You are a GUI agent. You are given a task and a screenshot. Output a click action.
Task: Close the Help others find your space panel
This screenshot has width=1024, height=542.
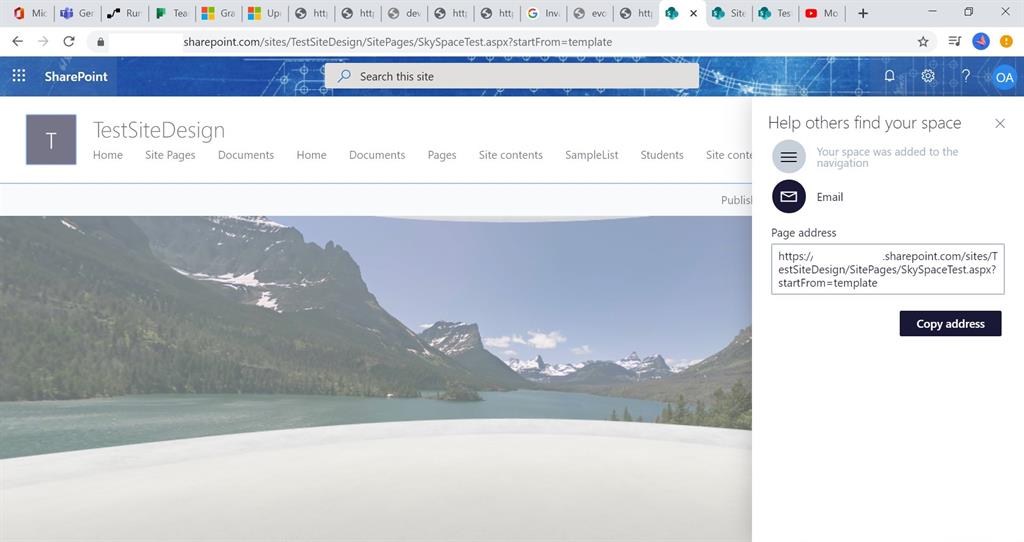(1000, 123)
